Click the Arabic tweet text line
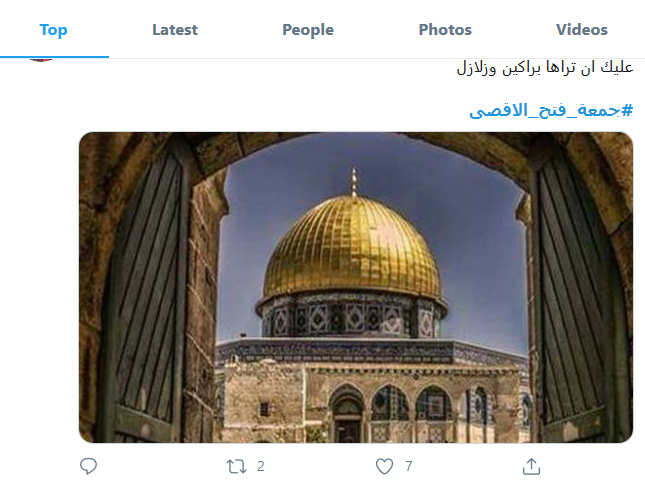Viewport: 645px width, 481px height. click(x=545, y=67)
